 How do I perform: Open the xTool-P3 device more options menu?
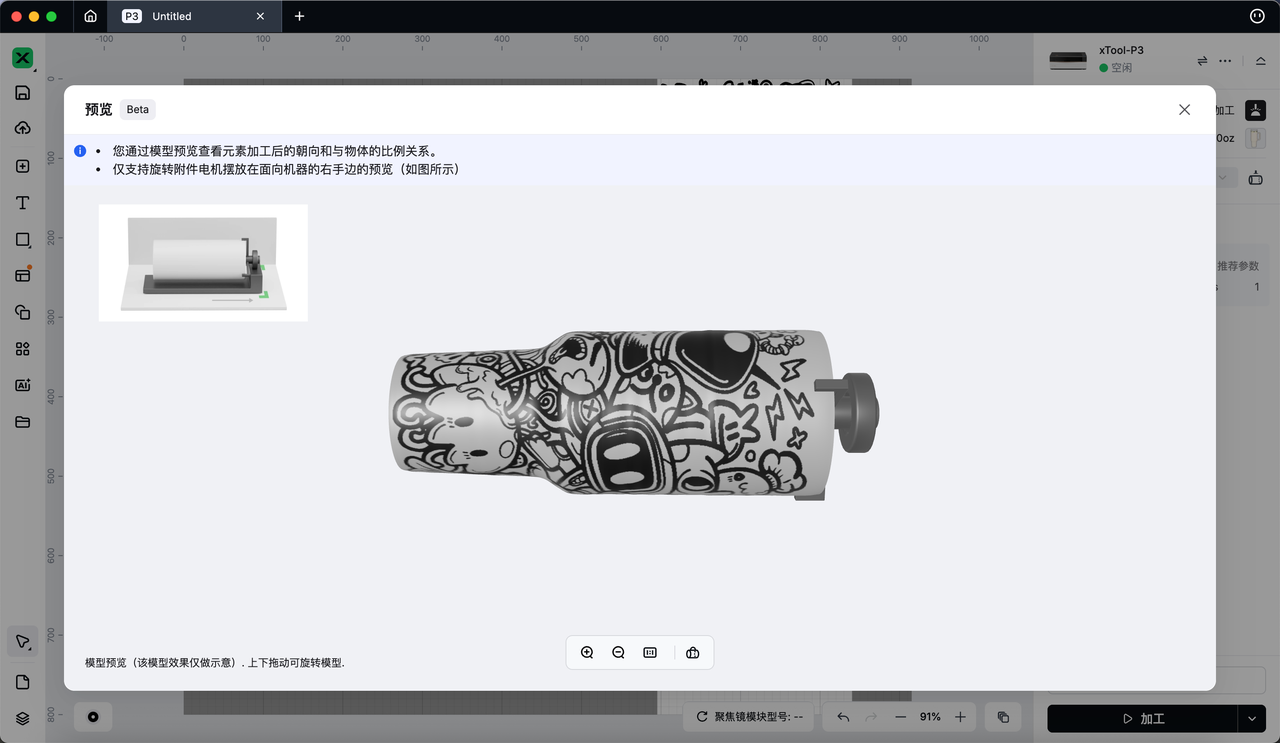(1226, 61)
